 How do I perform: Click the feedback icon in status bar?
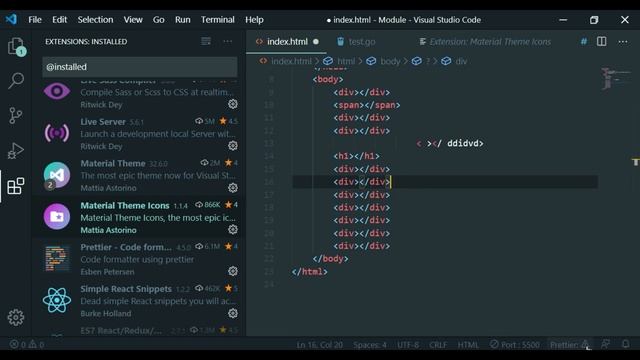(x=606, y=344)
